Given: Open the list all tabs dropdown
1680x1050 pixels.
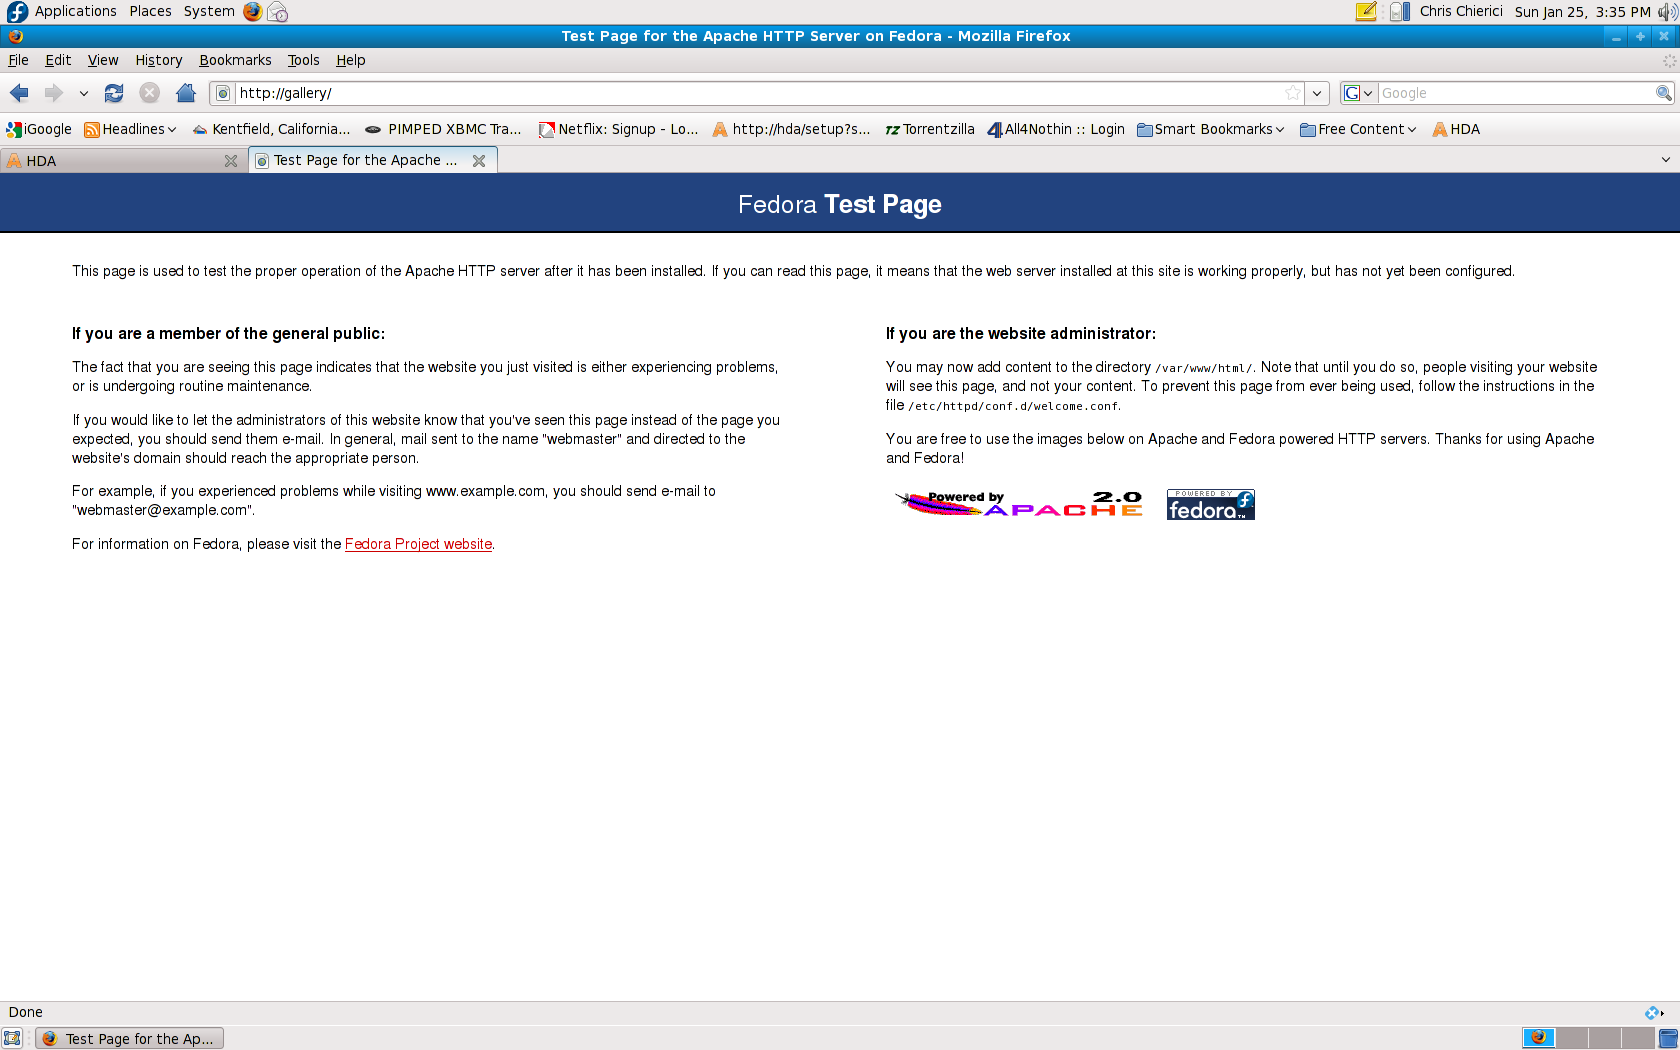Looking at the screenshot, I should click(1666, 160).
